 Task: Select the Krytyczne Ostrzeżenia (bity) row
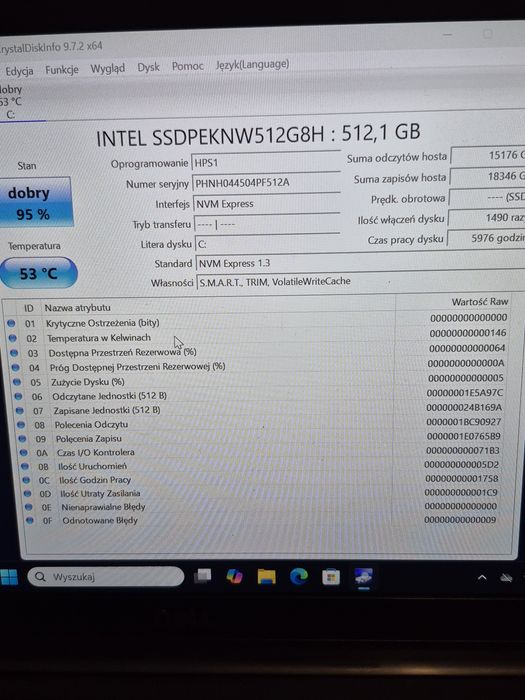(258, 321)
